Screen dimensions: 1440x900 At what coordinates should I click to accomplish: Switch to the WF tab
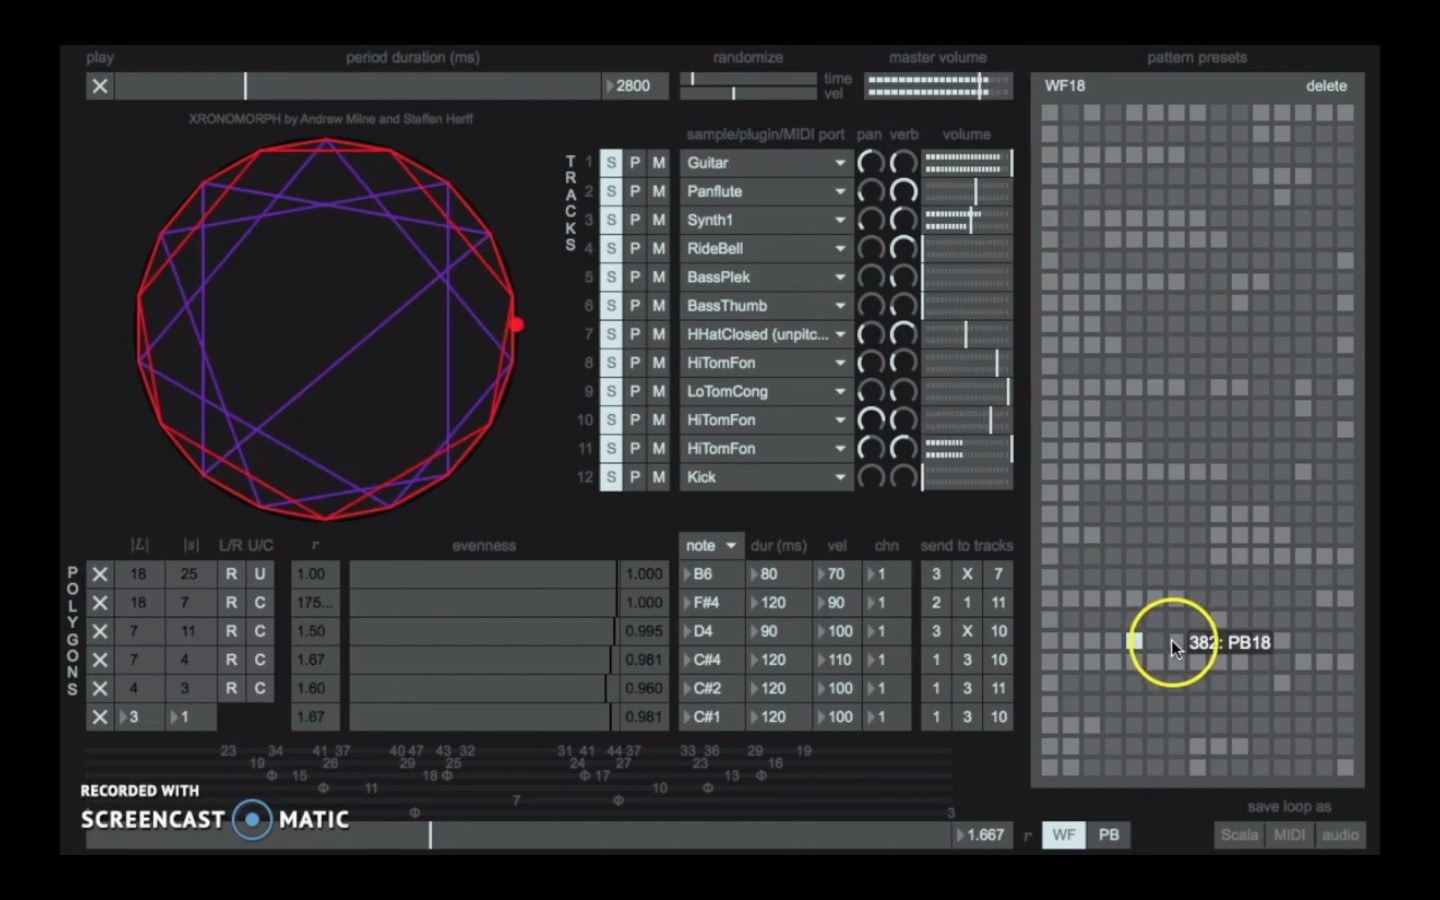[x=1064, y=835]
